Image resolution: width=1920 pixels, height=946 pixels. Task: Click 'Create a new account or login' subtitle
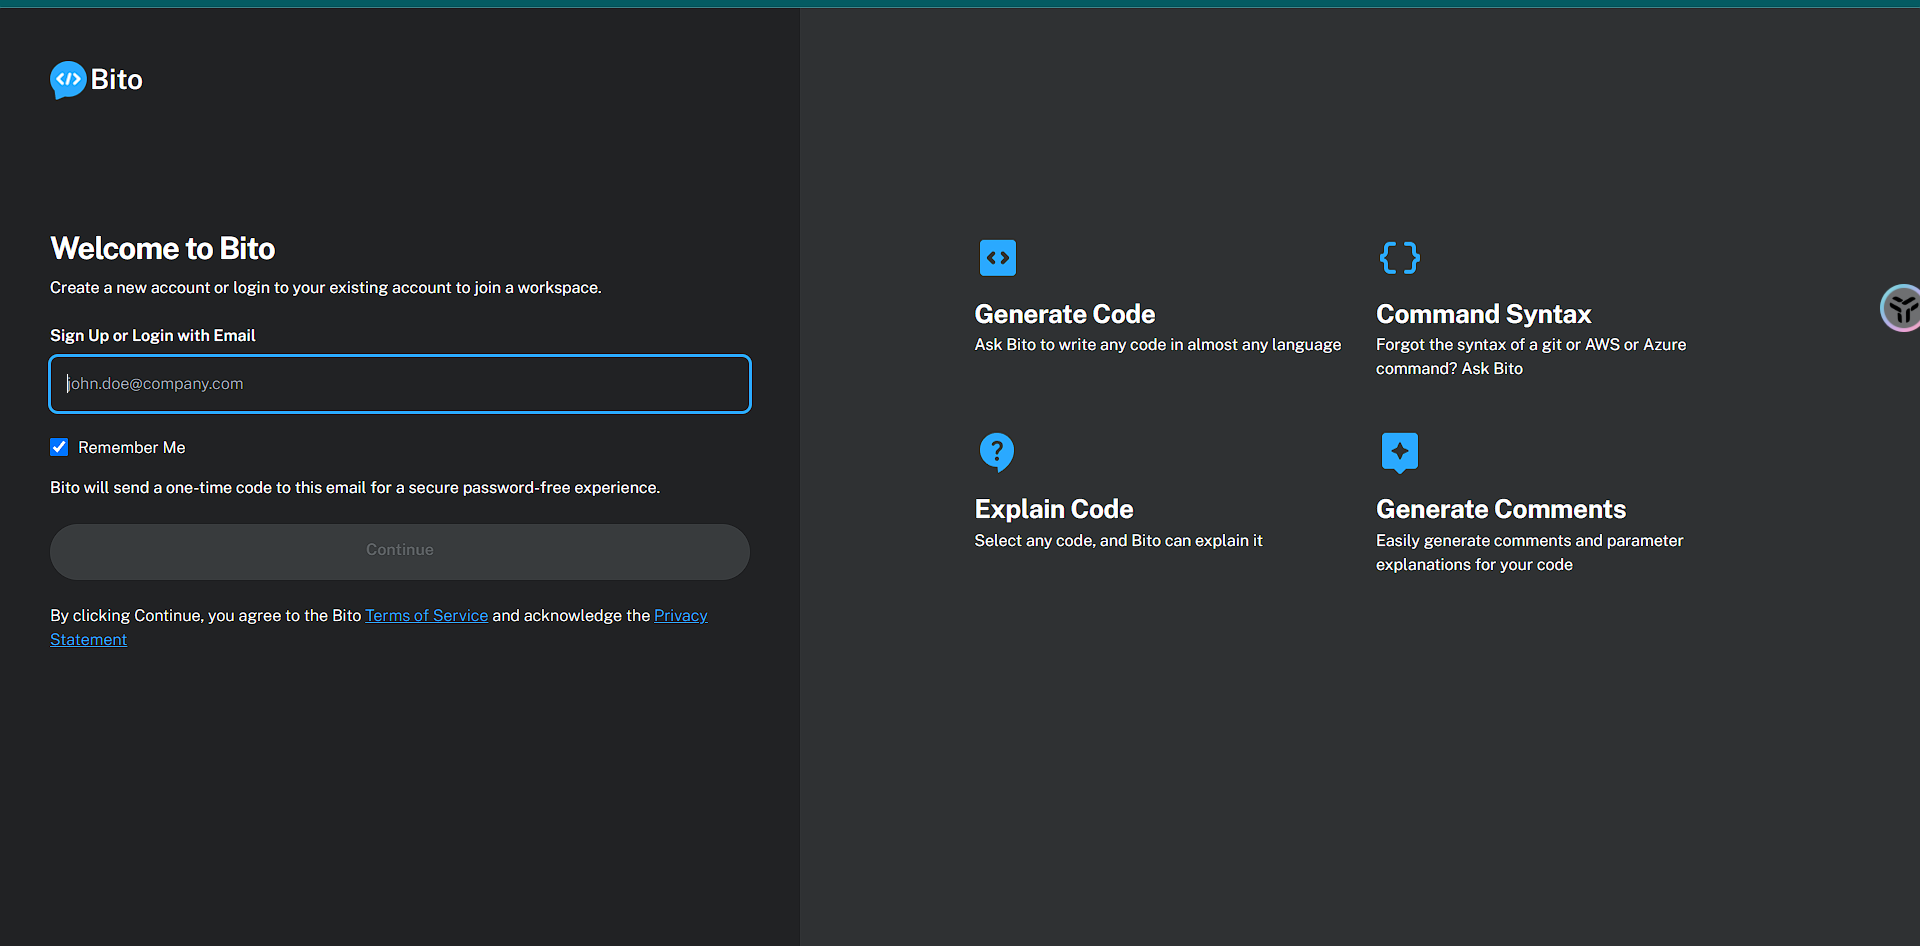[326, 287]
